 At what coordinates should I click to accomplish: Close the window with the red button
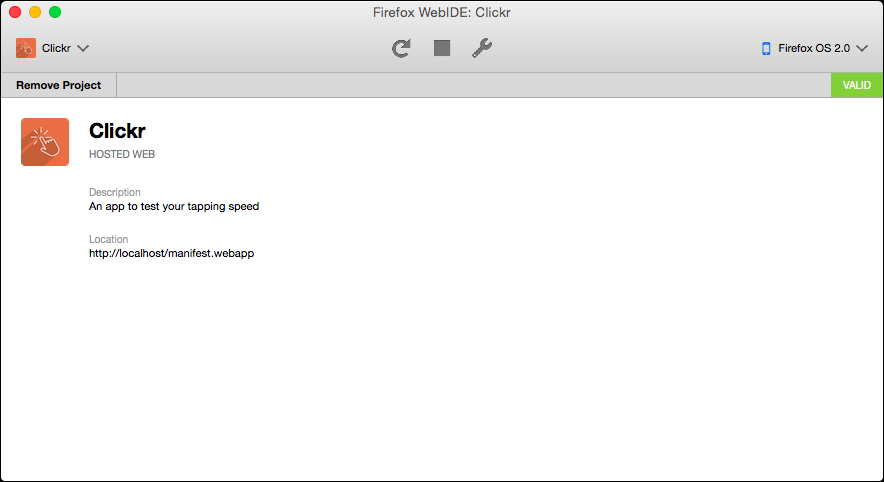point(15,12)
